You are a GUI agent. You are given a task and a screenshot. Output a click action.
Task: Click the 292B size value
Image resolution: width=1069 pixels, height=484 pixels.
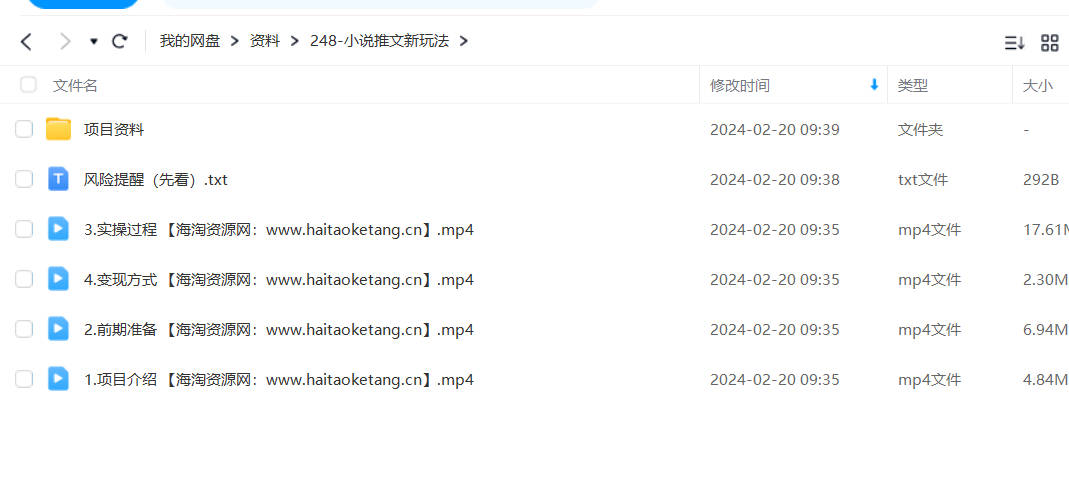click(1041, 180)
